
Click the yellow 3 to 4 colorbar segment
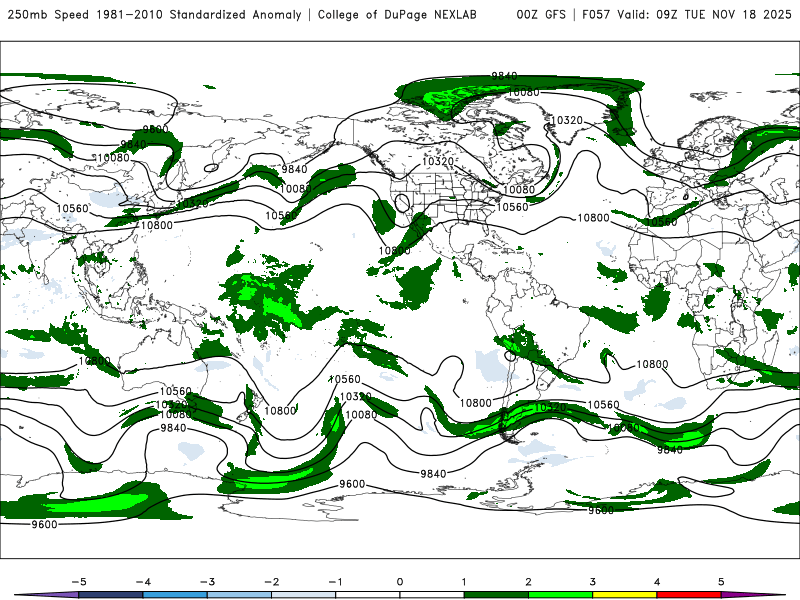(x=624, y=595)
